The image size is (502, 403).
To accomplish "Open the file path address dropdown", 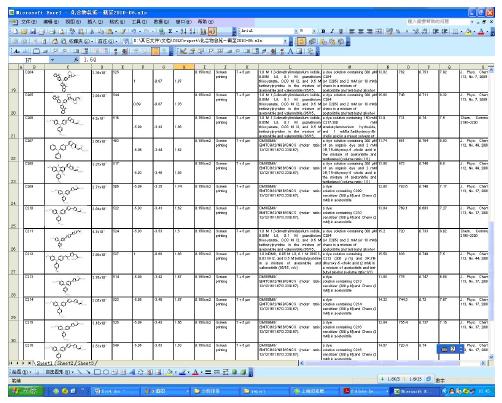I will point(285,41).
